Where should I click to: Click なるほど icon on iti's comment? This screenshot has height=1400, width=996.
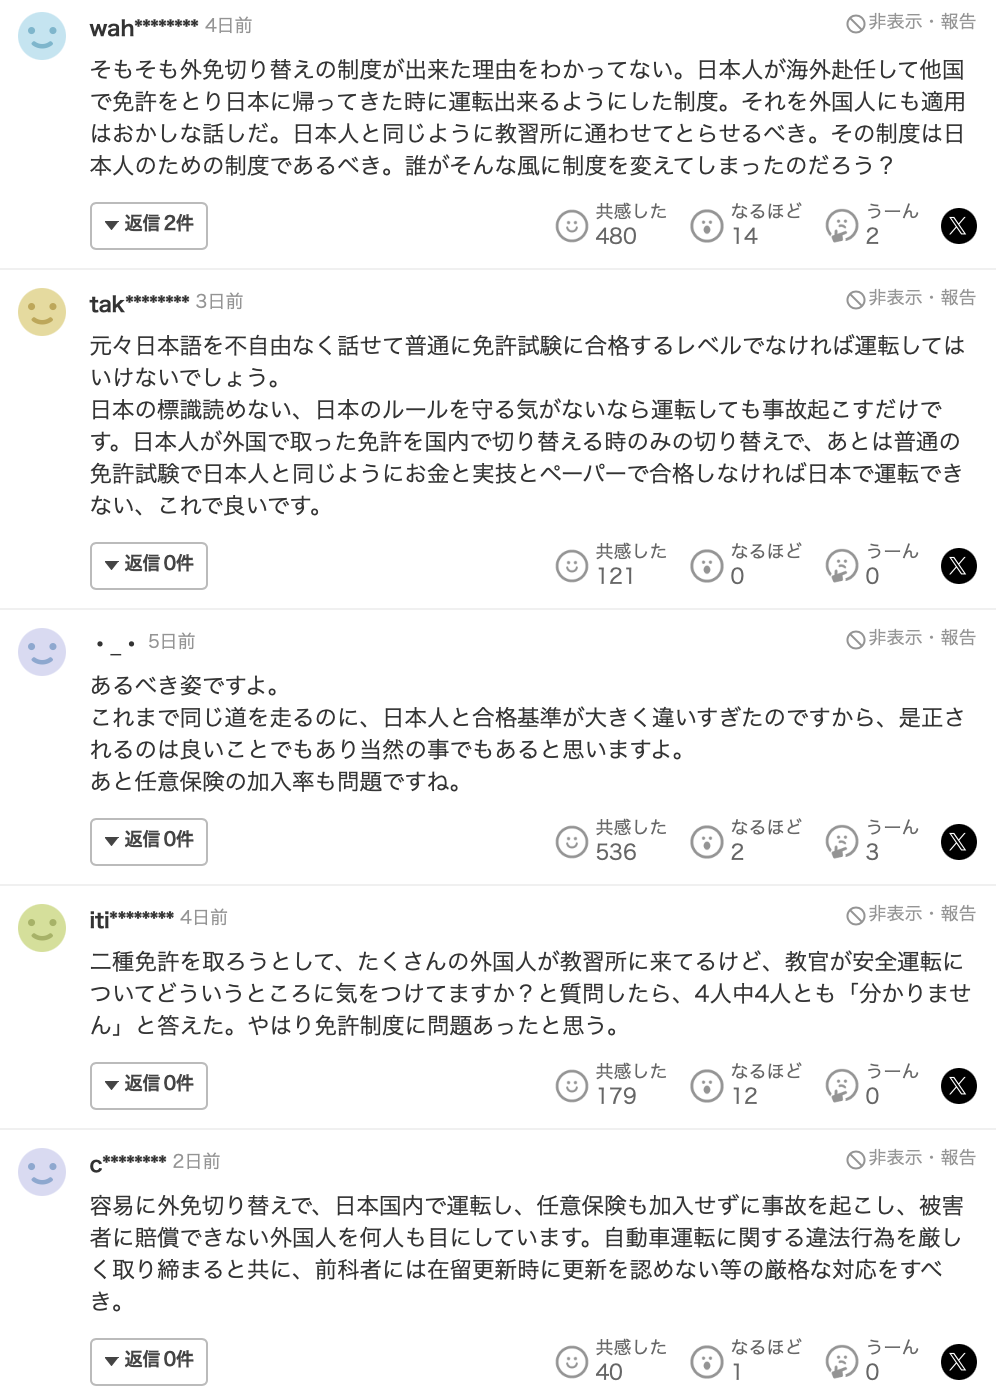click(x=707, y=1086)
